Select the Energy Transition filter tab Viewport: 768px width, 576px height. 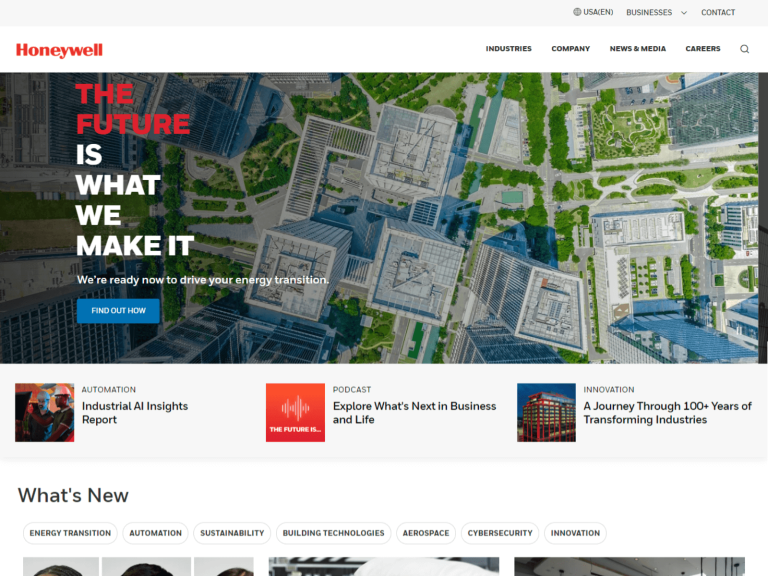click(x=70, y=533)
